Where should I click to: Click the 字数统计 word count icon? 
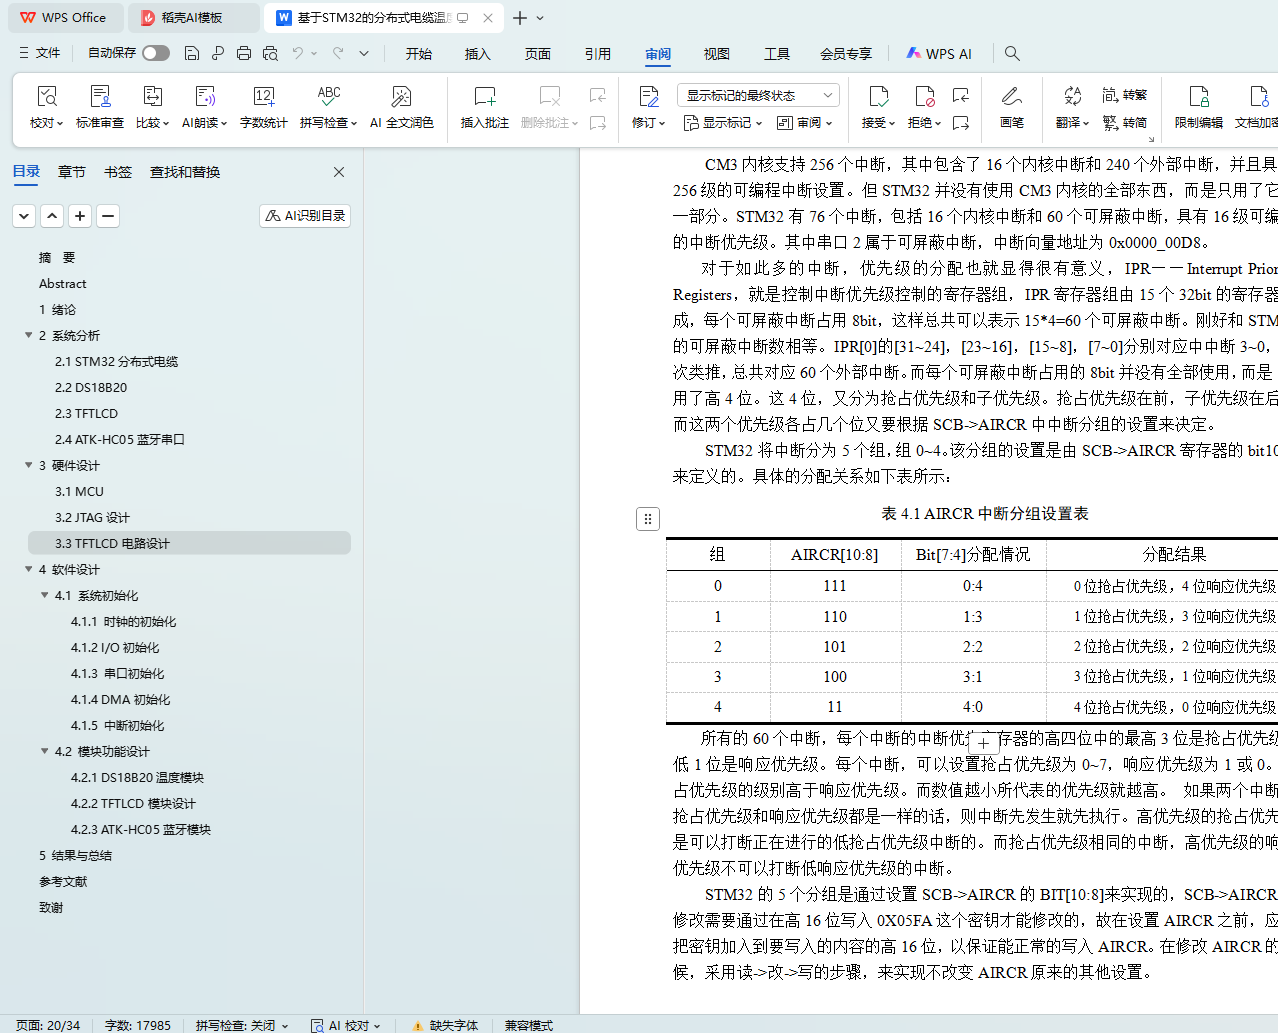coord(263,97)
